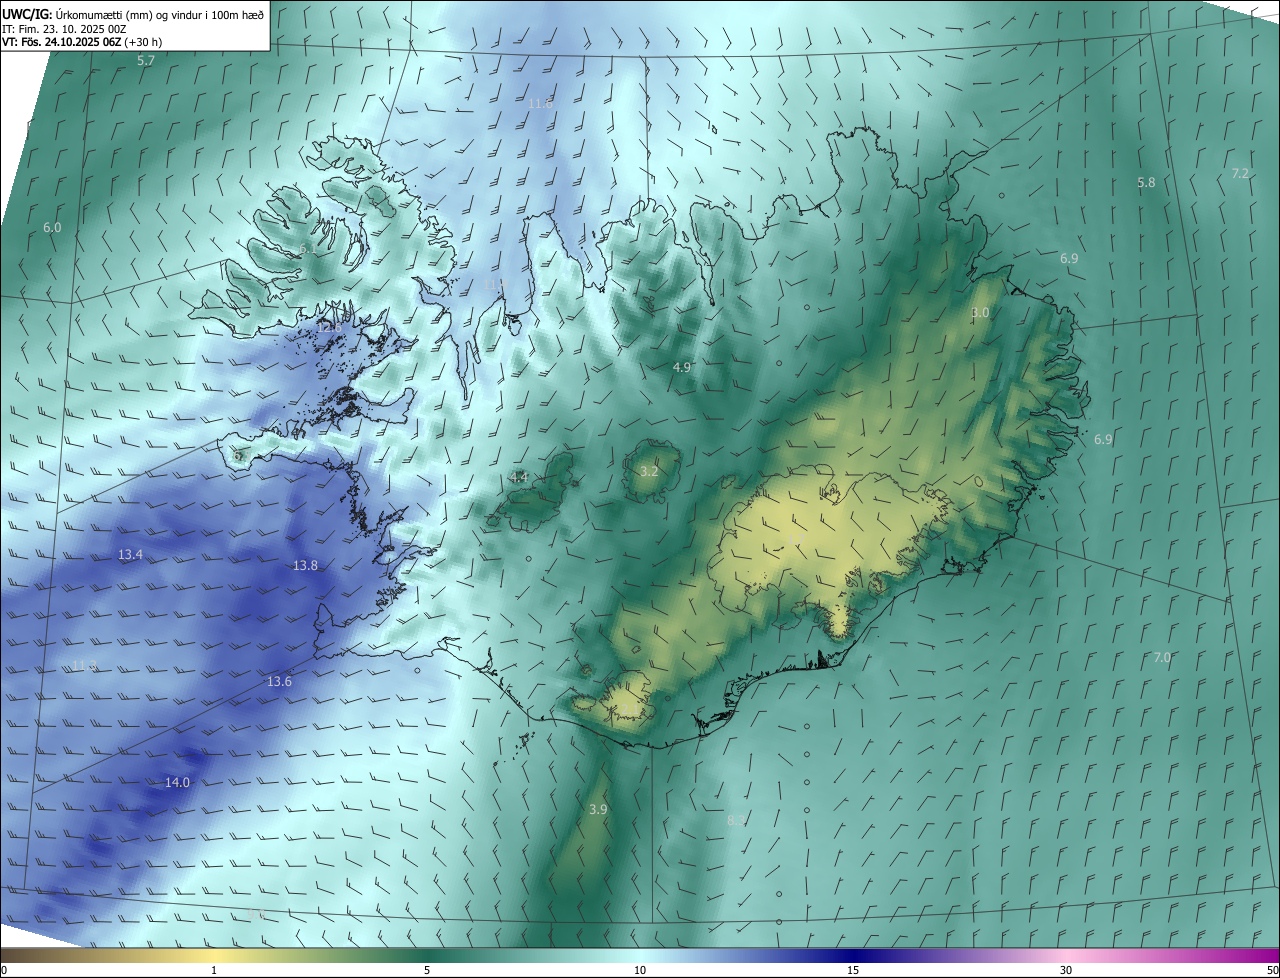
Task: Click the 5.8 value label on the map
Action: 1146,183
